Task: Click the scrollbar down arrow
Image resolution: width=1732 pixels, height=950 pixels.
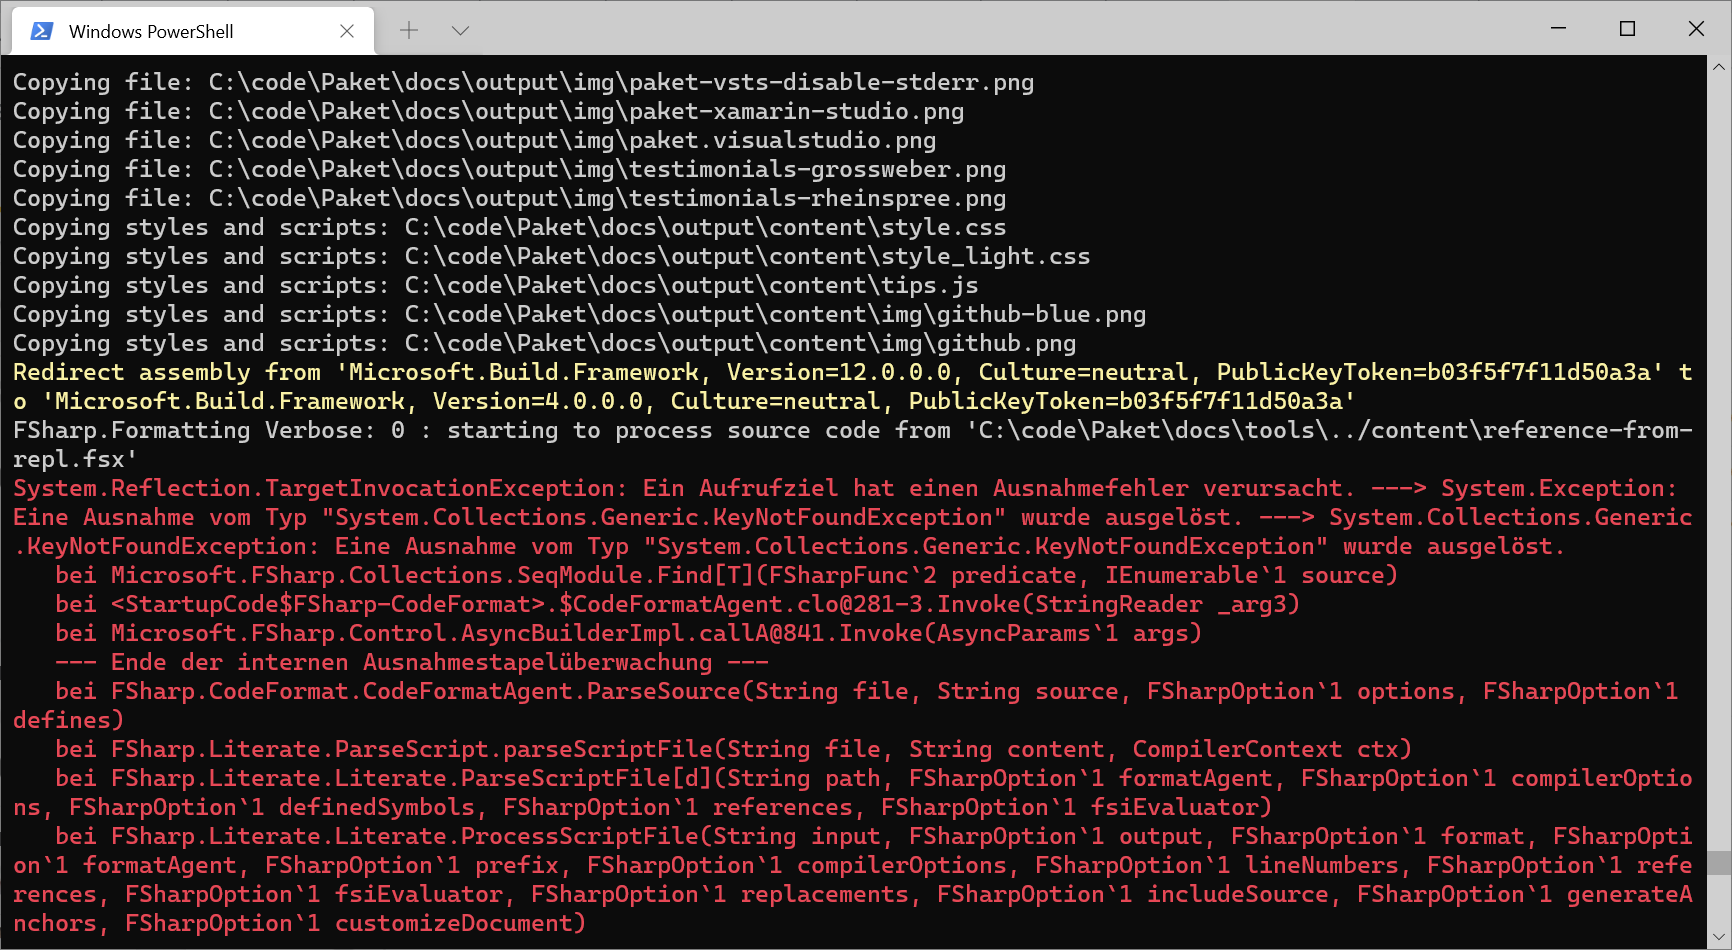Action: (x=1721, y=938)
